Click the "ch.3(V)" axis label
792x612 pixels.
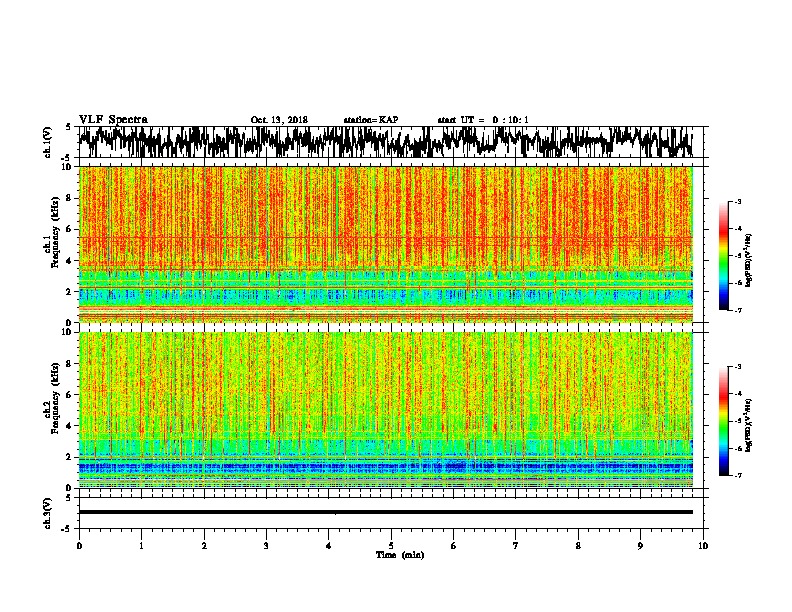click(48, 513)
